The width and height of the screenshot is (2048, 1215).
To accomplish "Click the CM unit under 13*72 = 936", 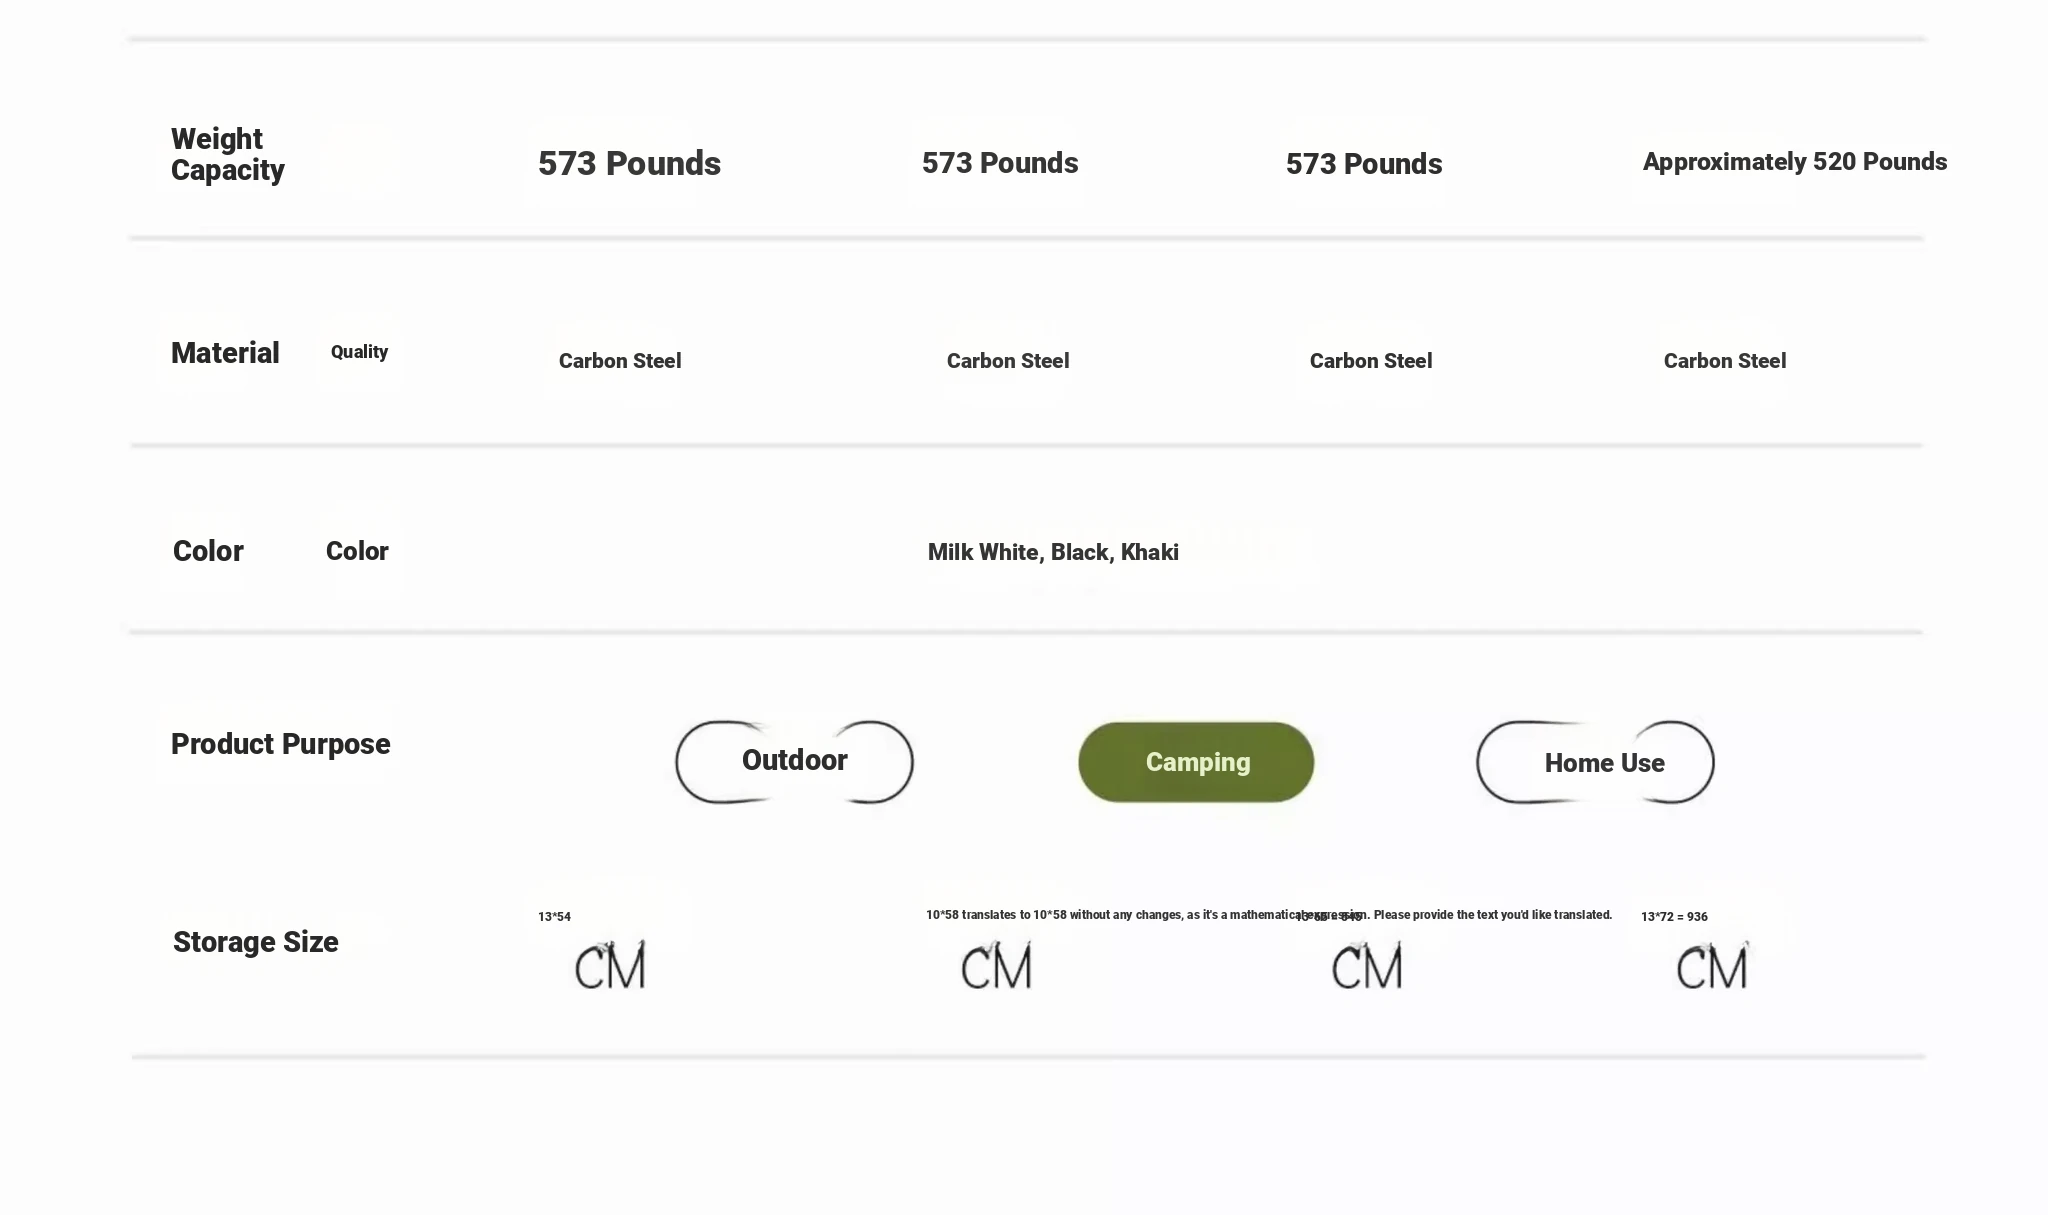I will (1712, 966).
